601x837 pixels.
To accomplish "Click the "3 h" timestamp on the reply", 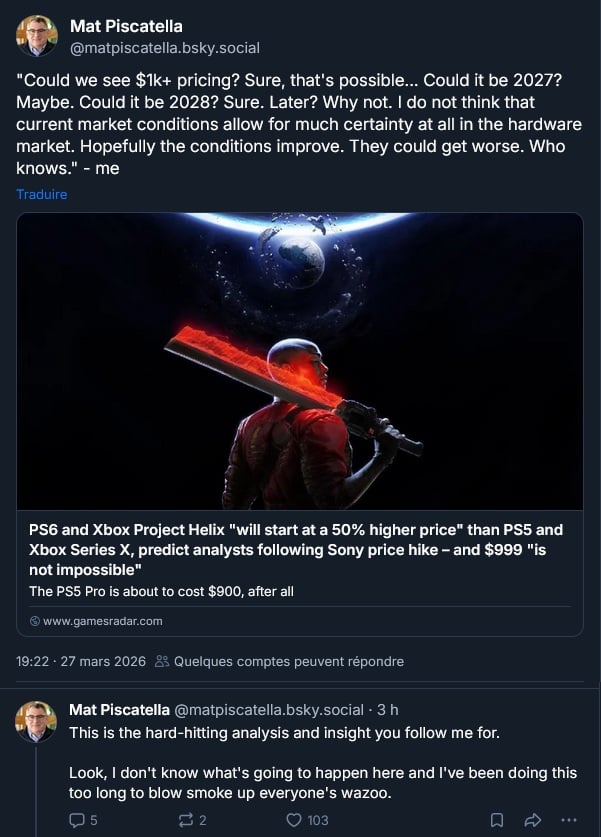I will [x=387, y=710].
